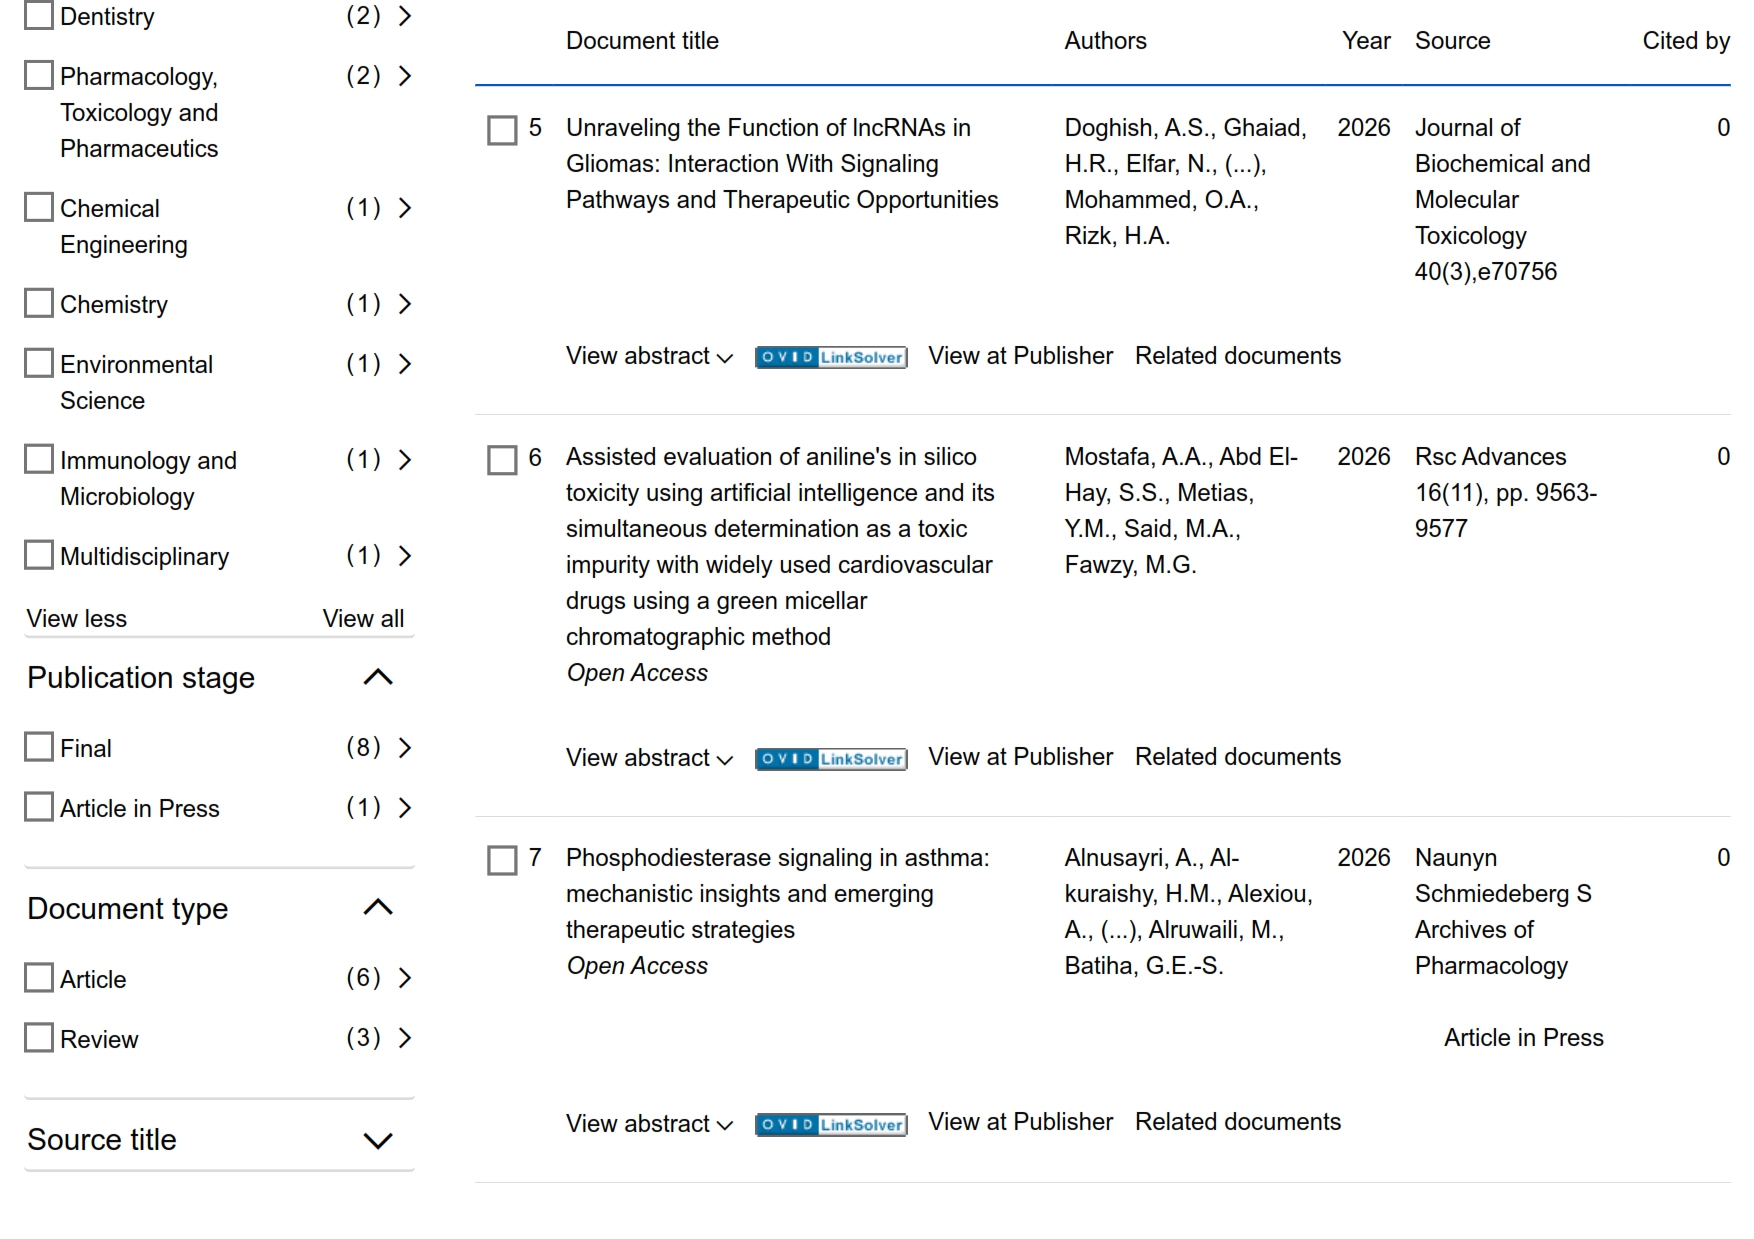The height and width of the screenshot is (1239, 1754).
Task: Click arrow next to Article in Press filter
Action: tap(405, 808)
